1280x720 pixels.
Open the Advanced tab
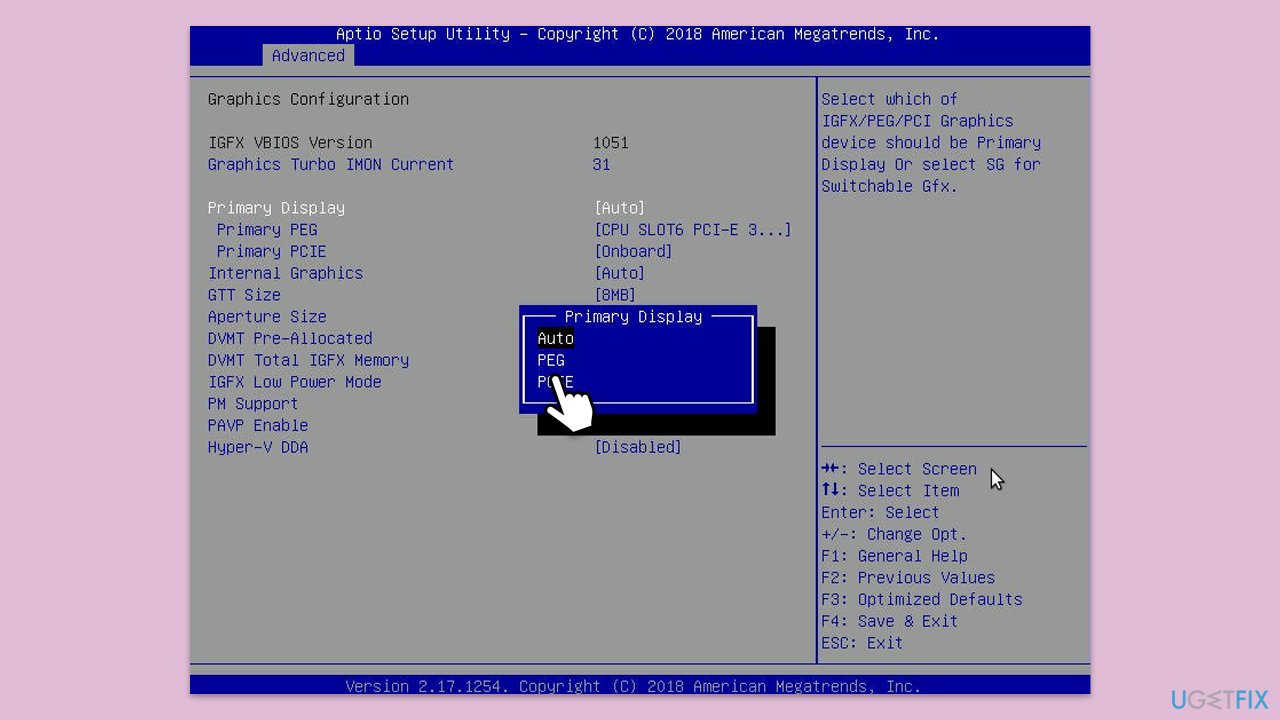308,56
